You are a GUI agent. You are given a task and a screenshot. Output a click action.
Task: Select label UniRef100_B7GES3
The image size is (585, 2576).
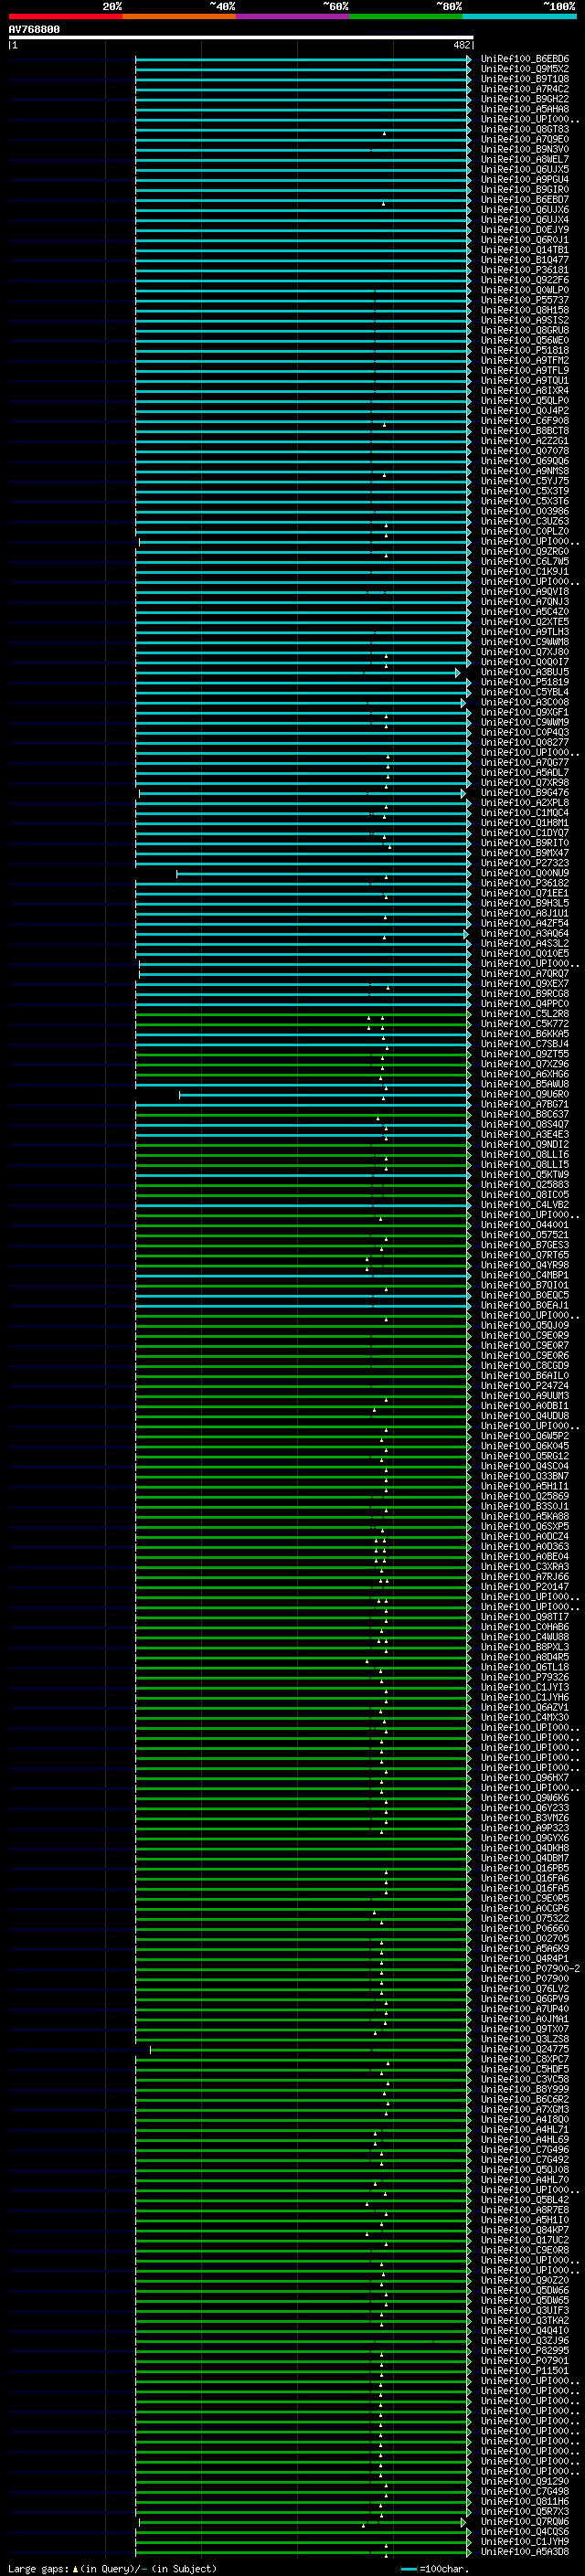tap(524, 1245)
